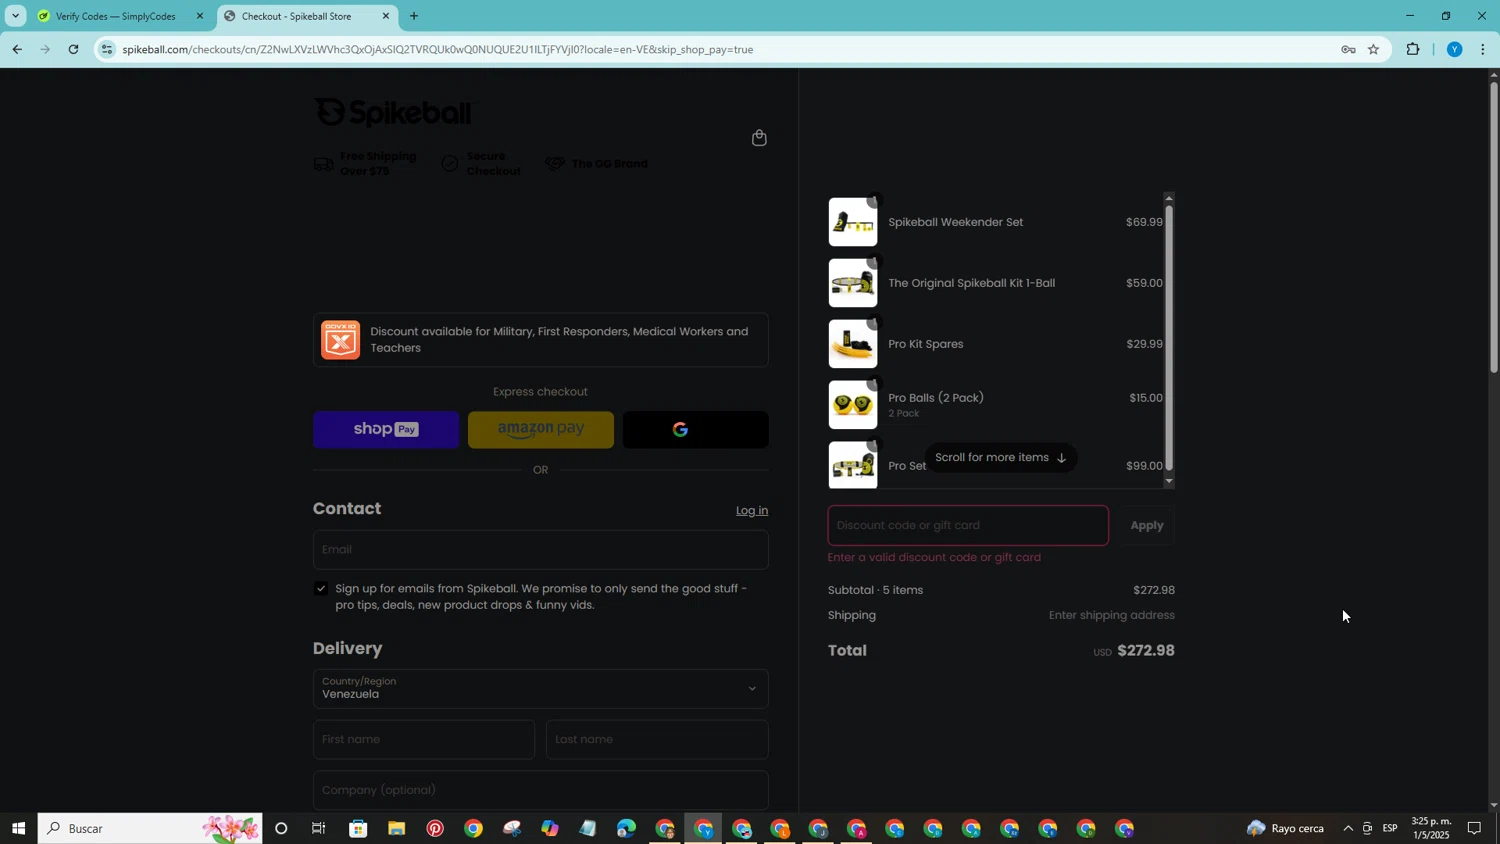The height and width of the screenshot is (844, 1500).
Task: Show hidden system tray icons
Action: point(1347,828)
